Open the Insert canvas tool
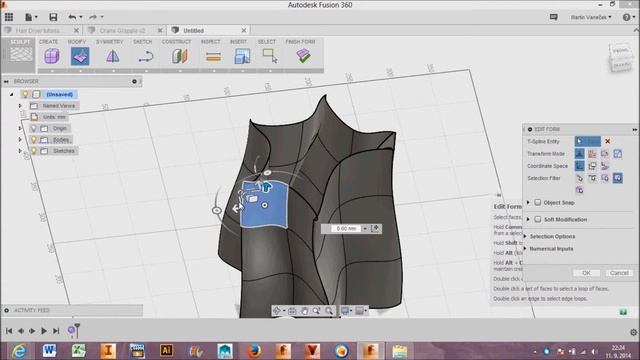 242,56
